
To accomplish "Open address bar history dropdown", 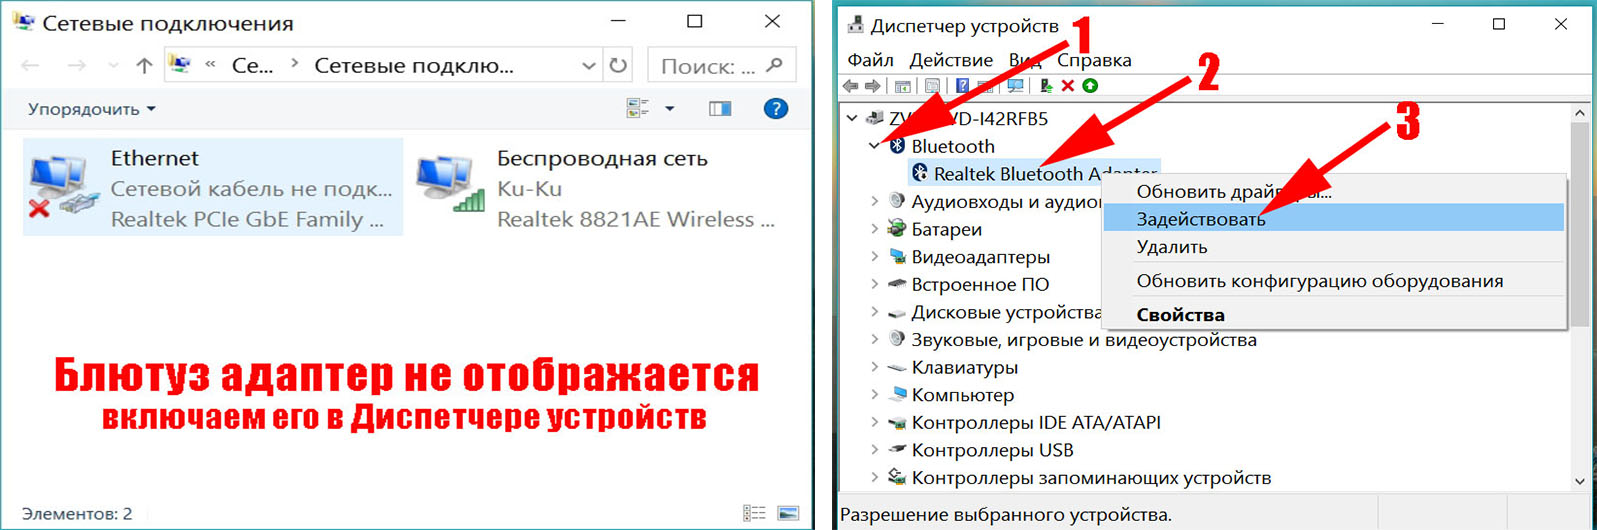I will pyautogui.click(x=588, y=66).
